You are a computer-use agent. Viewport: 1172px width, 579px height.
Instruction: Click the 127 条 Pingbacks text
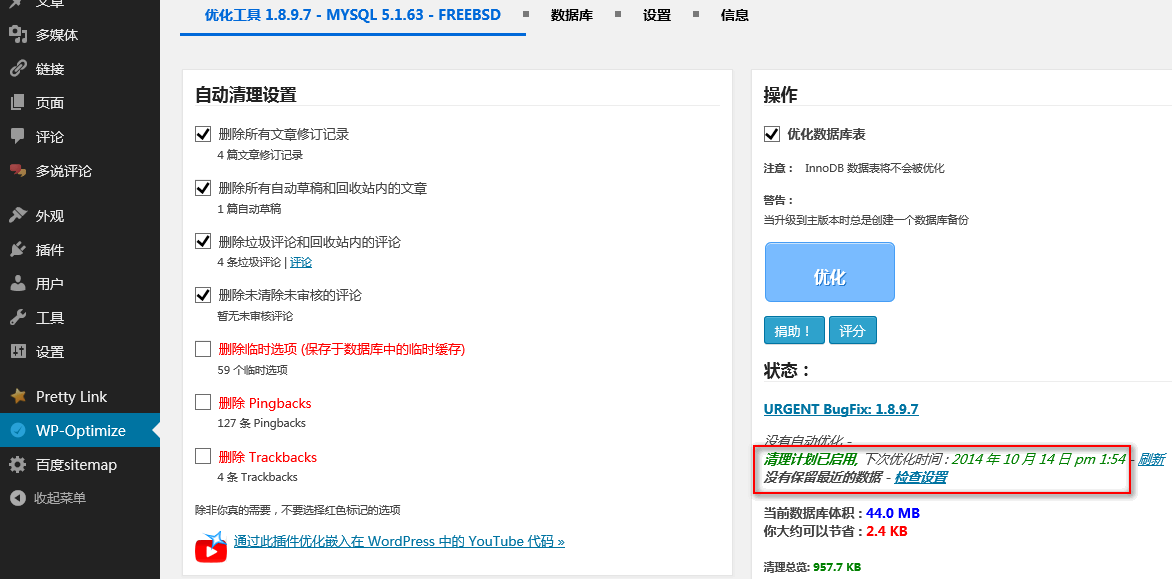click(262, 423)
